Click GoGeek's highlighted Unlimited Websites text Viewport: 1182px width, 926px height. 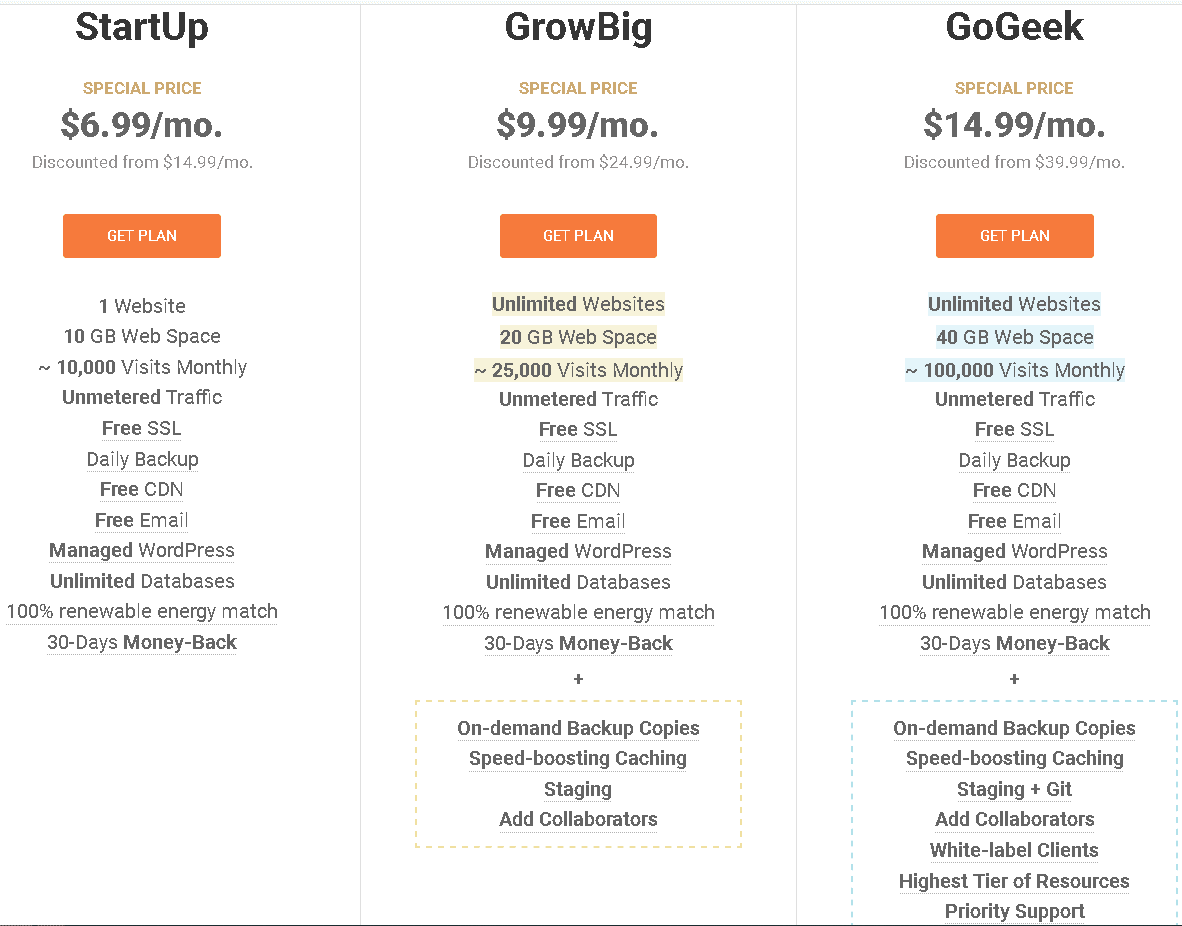1015,304
